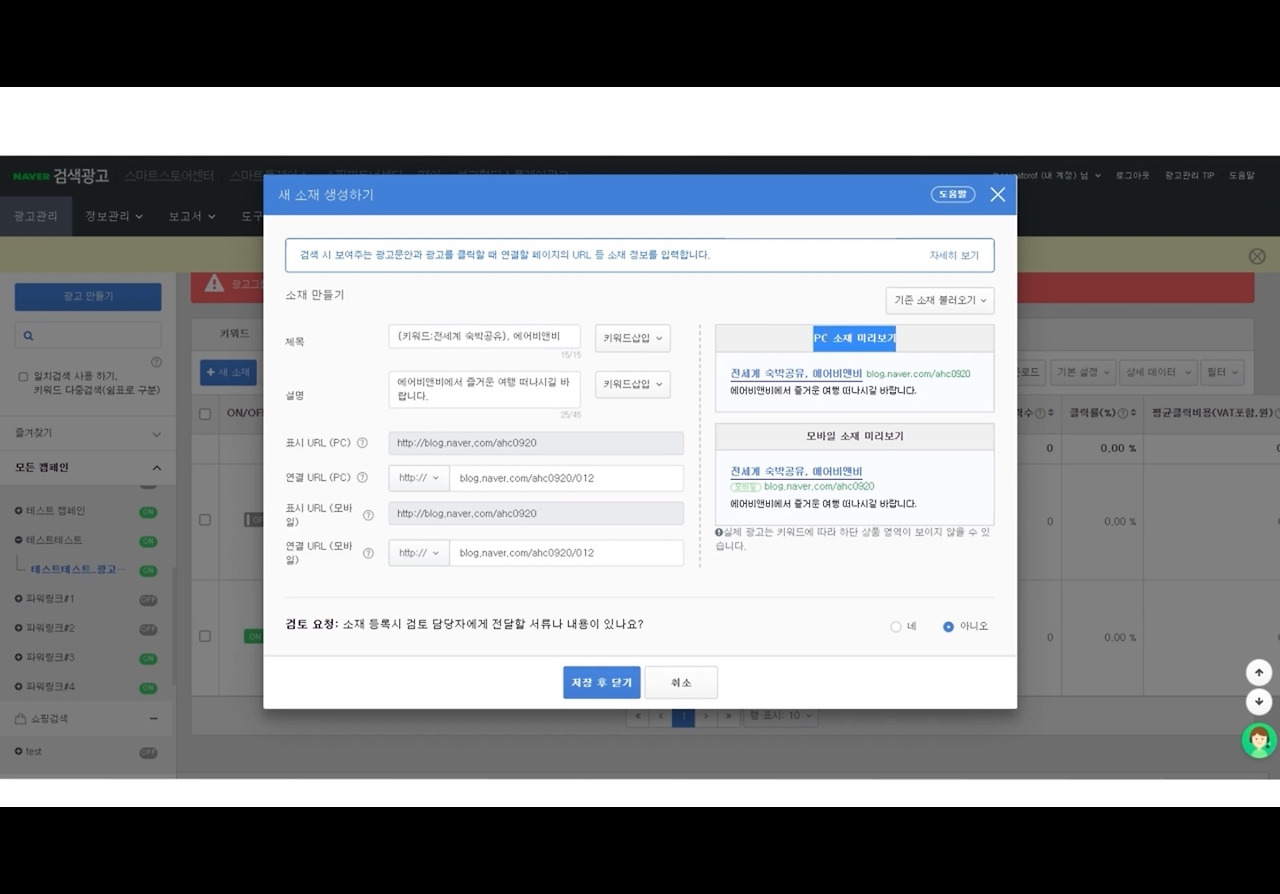This screenshot has width=1280, height=894.
Task: Open the 기본 설정 dropdown in the background table
Action: (x=1082, y=372)
